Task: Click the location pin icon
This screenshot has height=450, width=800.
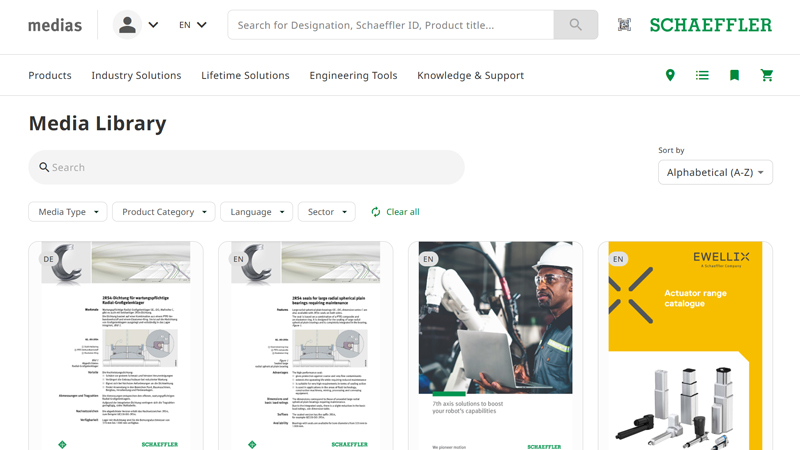Action: point(670,75)
